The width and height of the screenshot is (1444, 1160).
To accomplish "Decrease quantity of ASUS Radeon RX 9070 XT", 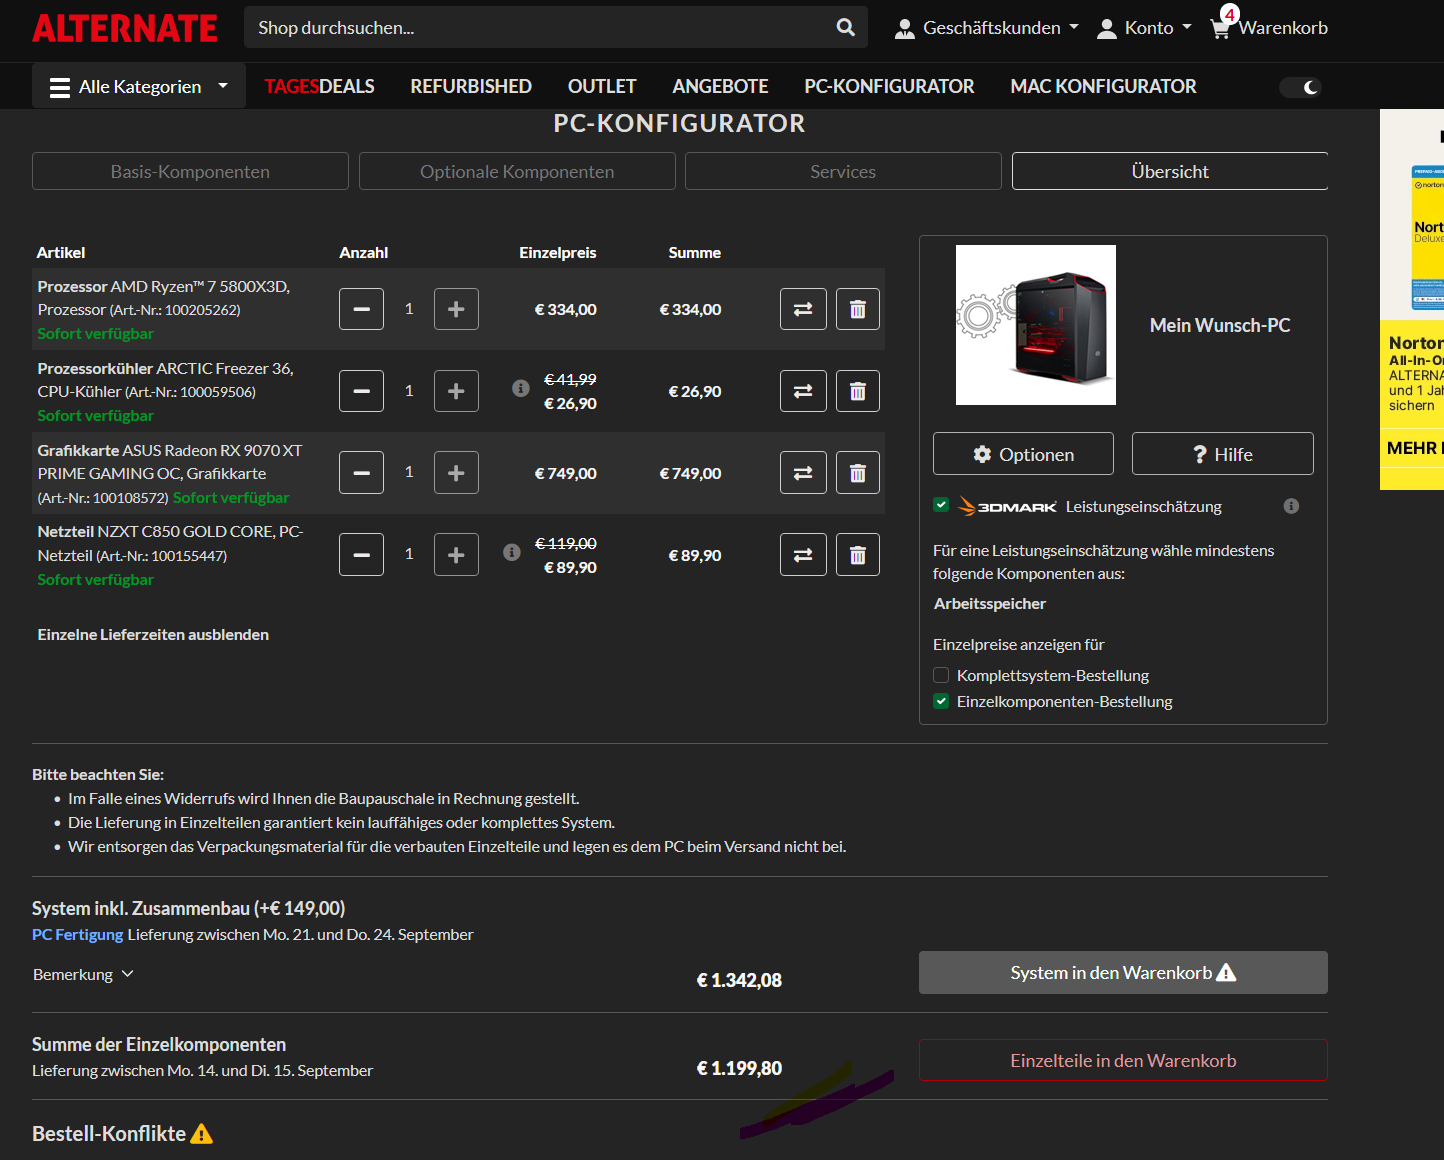I will [x=361, y=473].
